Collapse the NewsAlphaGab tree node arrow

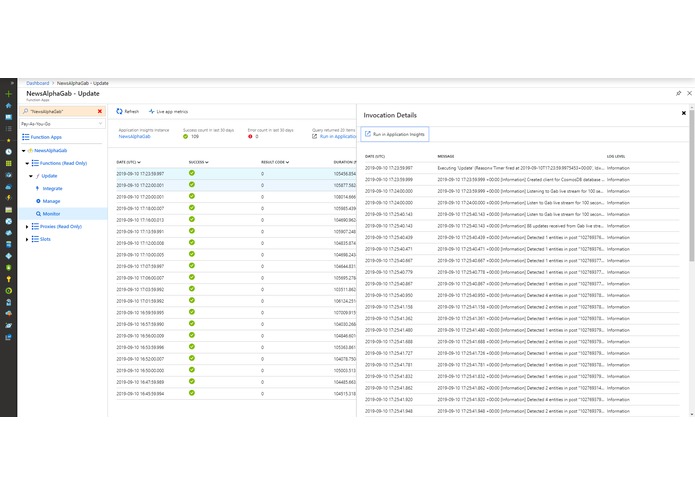point(23,151)
